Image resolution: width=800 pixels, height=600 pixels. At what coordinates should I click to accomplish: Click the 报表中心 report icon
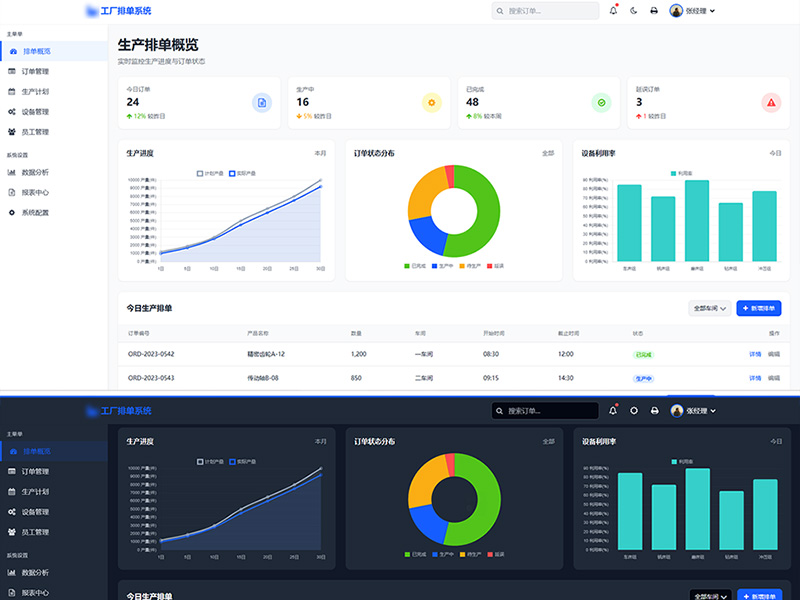pyautogui.click(x=12, y=192)
